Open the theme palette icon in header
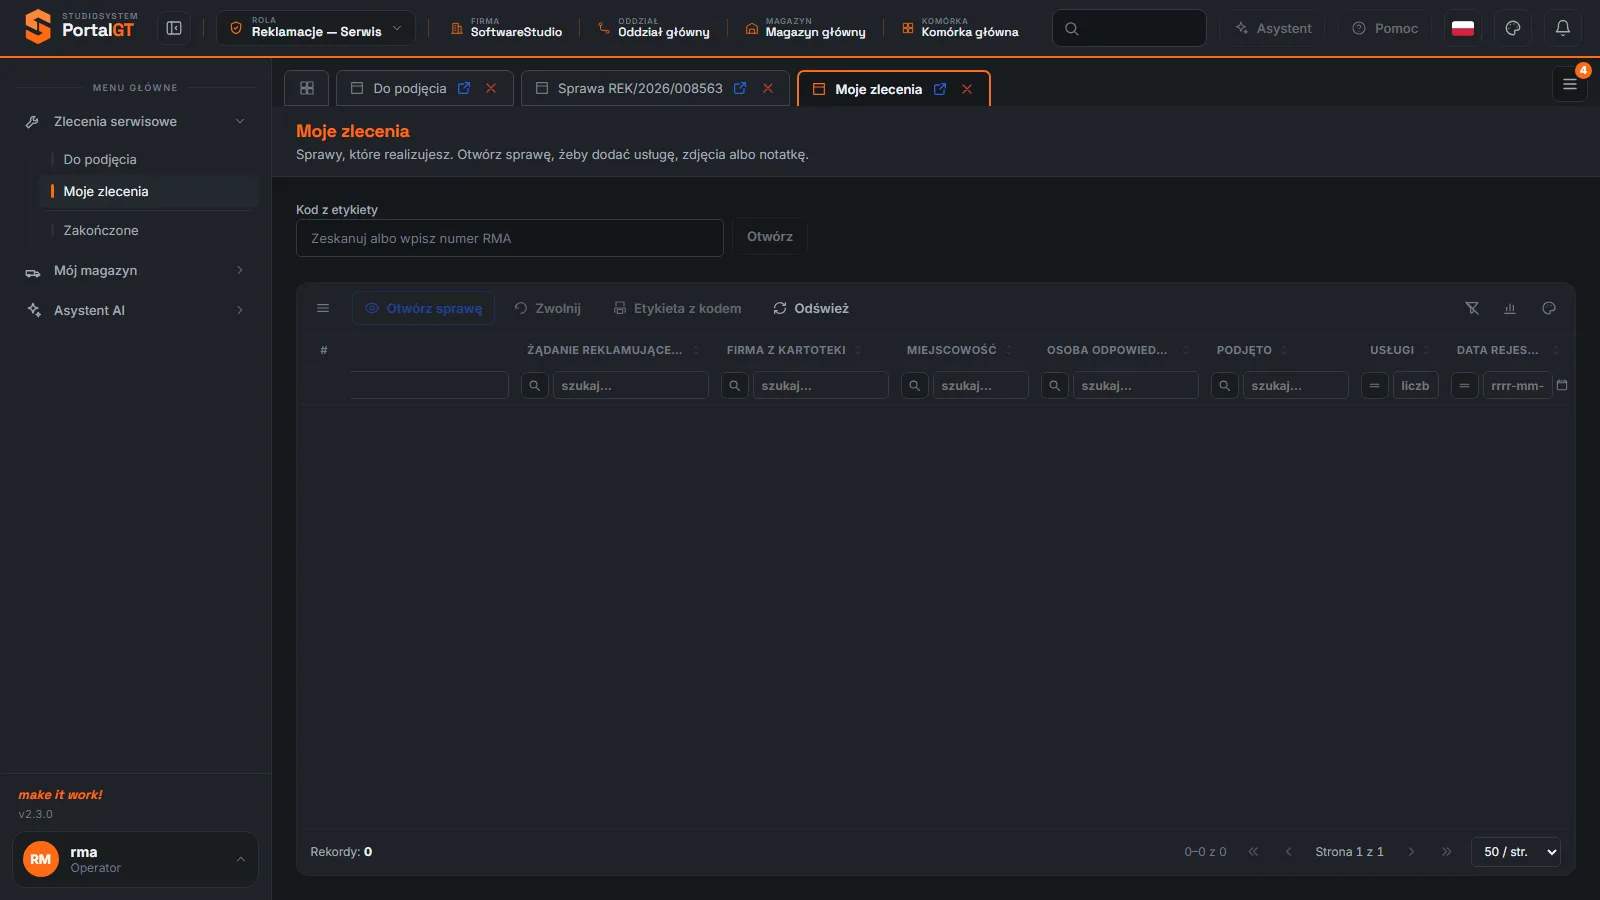Image resolution: width=1600 pixels, height=900 pixels. (1513, 28)
